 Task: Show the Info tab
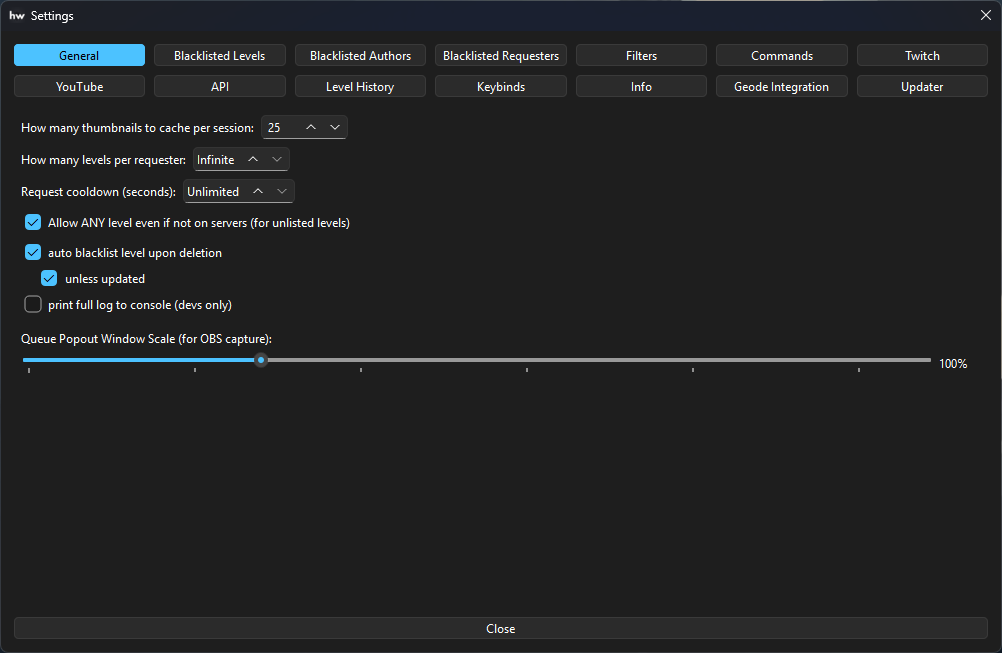coord(642,86)
